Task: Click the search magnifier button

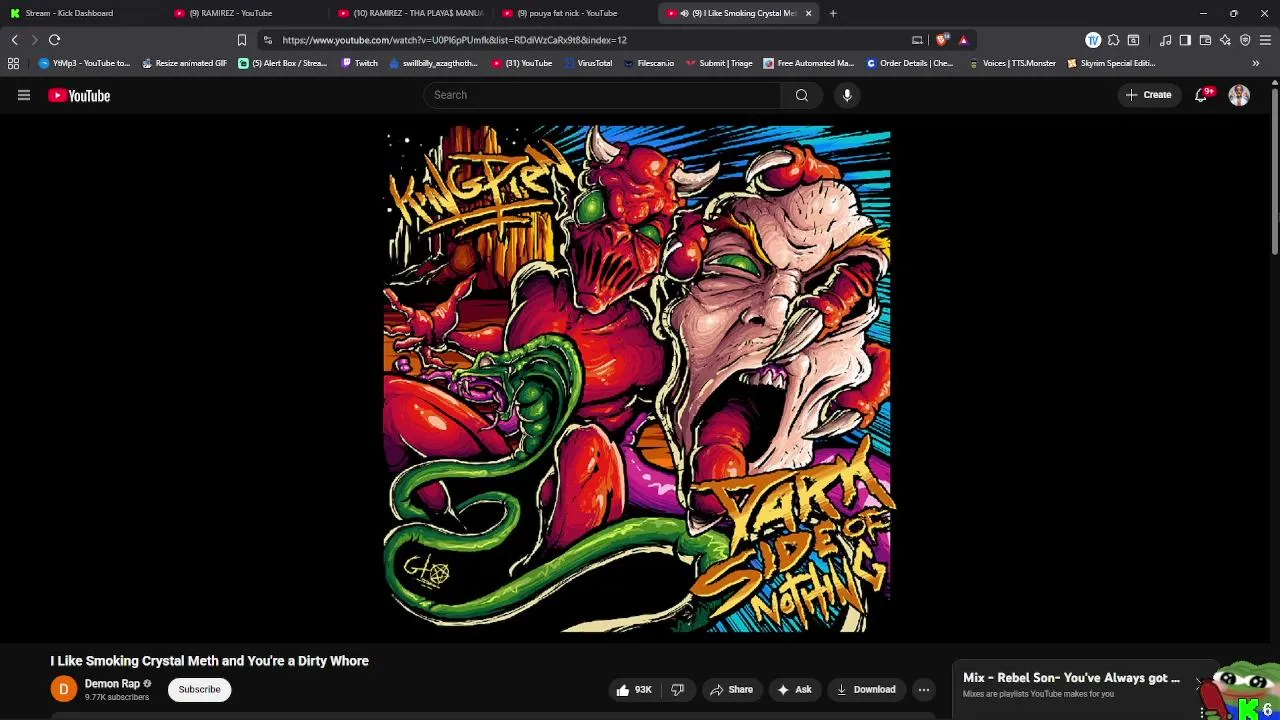Action: [x=801, y=95]
